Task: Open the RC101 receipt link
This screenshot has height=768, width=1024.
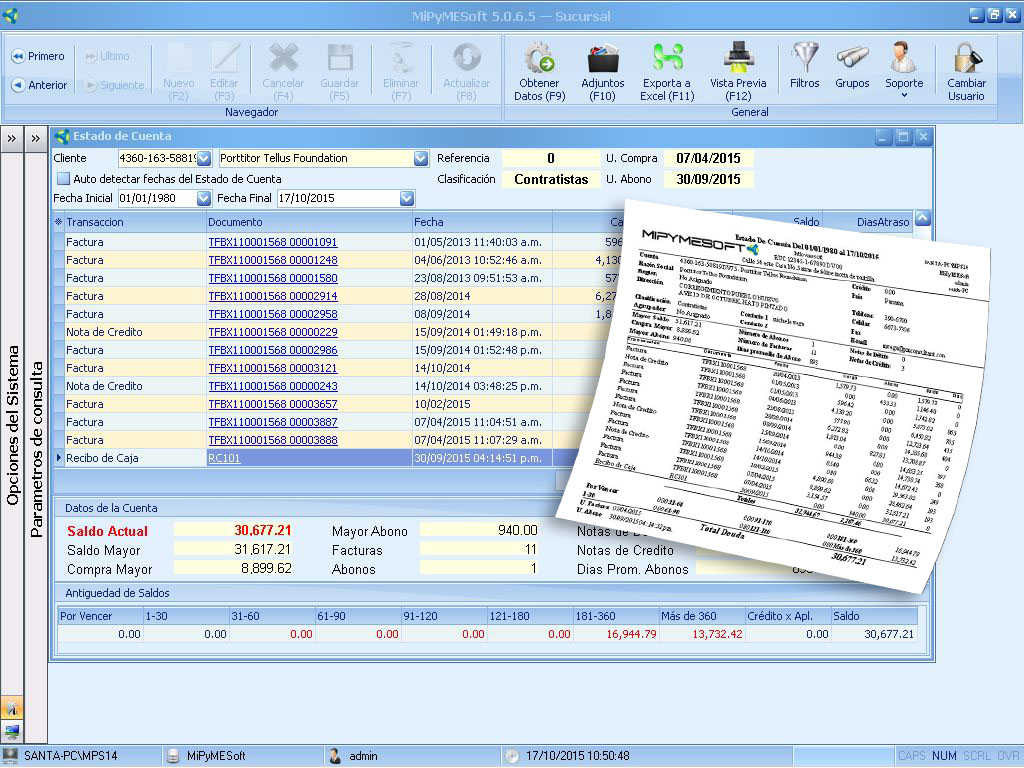Action: click(224, 458)
